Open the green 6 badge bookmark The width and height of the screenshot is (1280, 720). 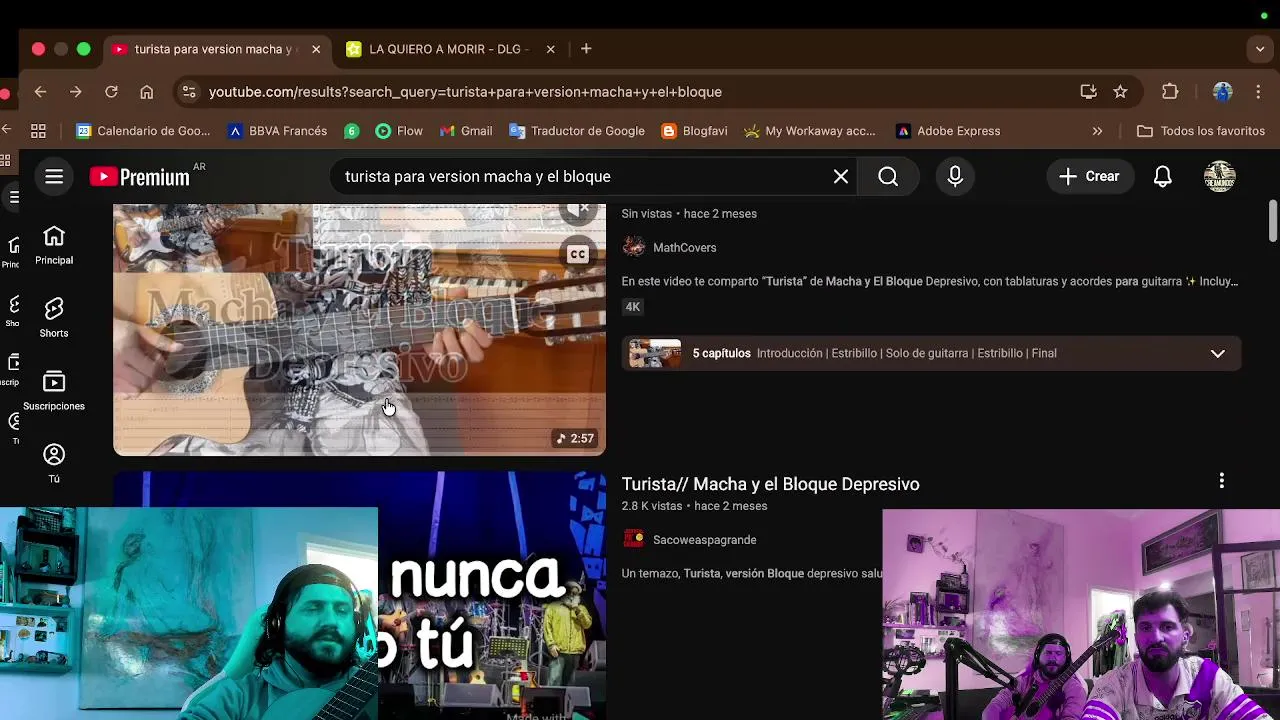351,131
